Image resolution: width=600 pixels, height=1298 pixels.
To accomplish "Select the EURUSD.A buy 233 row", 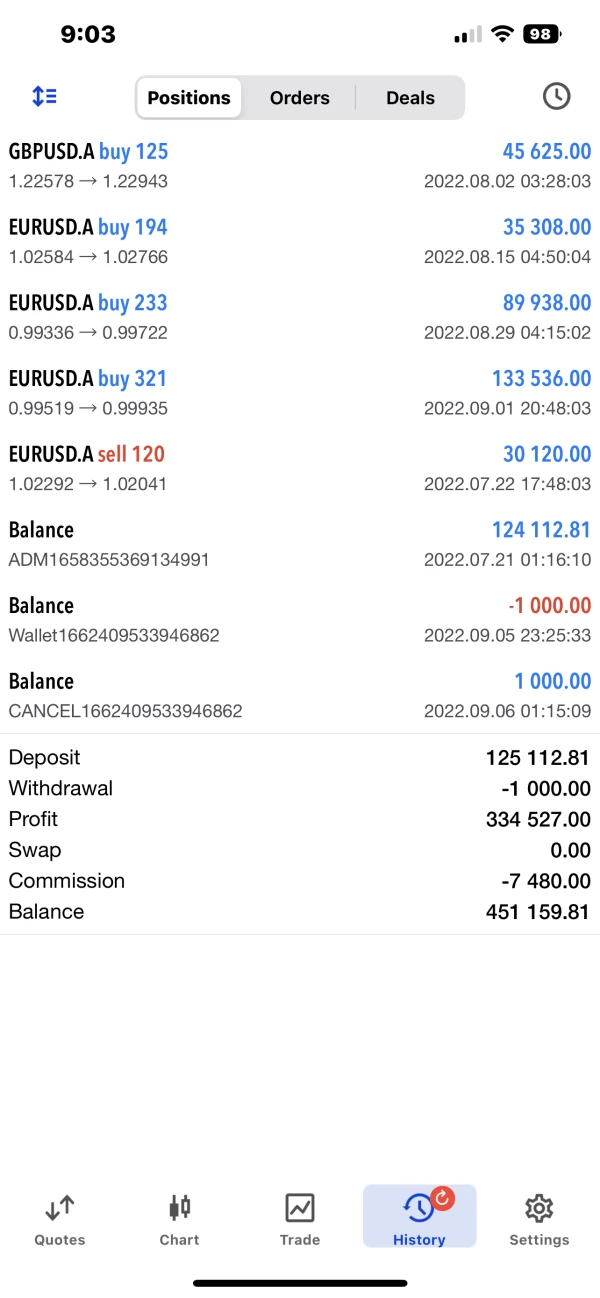I will point(300,317).
